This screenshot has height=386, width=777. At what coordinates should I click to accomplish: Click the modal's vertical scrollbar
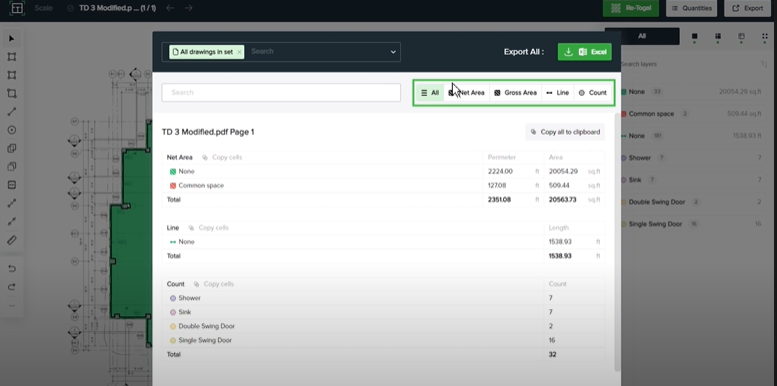pyautogui.click(x=617, y=241)
